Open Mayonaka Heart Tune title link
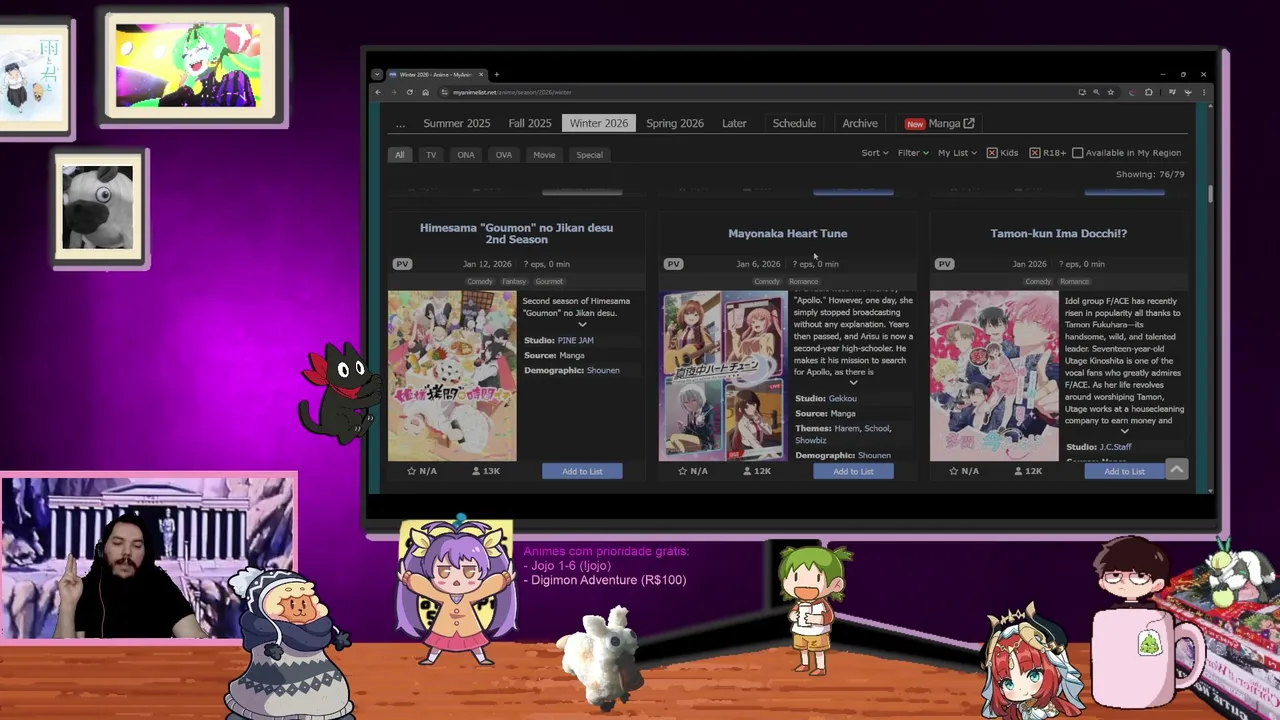The height and width of the screenshot is (720, 1280). coord(788,233)
